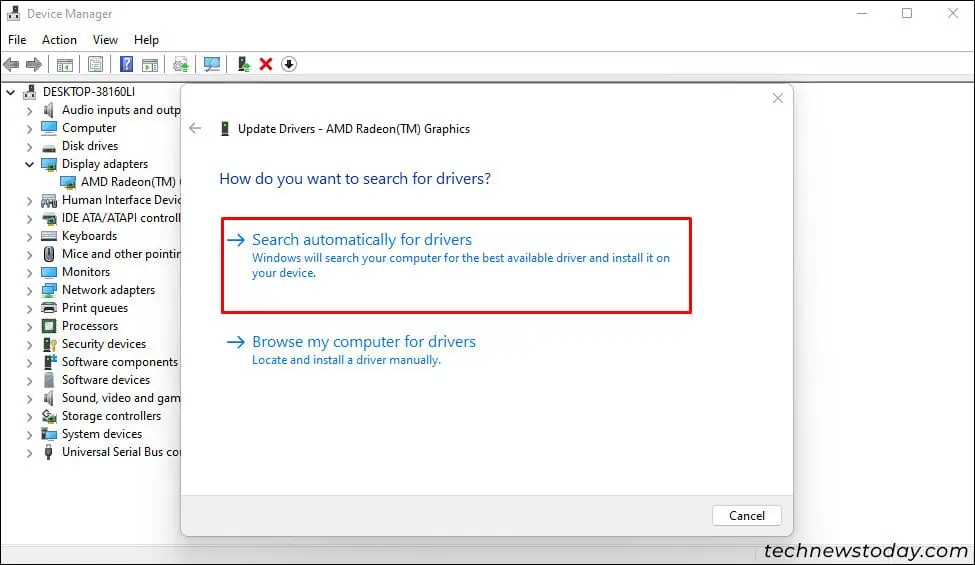Select Software devices label

tap(106, 380)
